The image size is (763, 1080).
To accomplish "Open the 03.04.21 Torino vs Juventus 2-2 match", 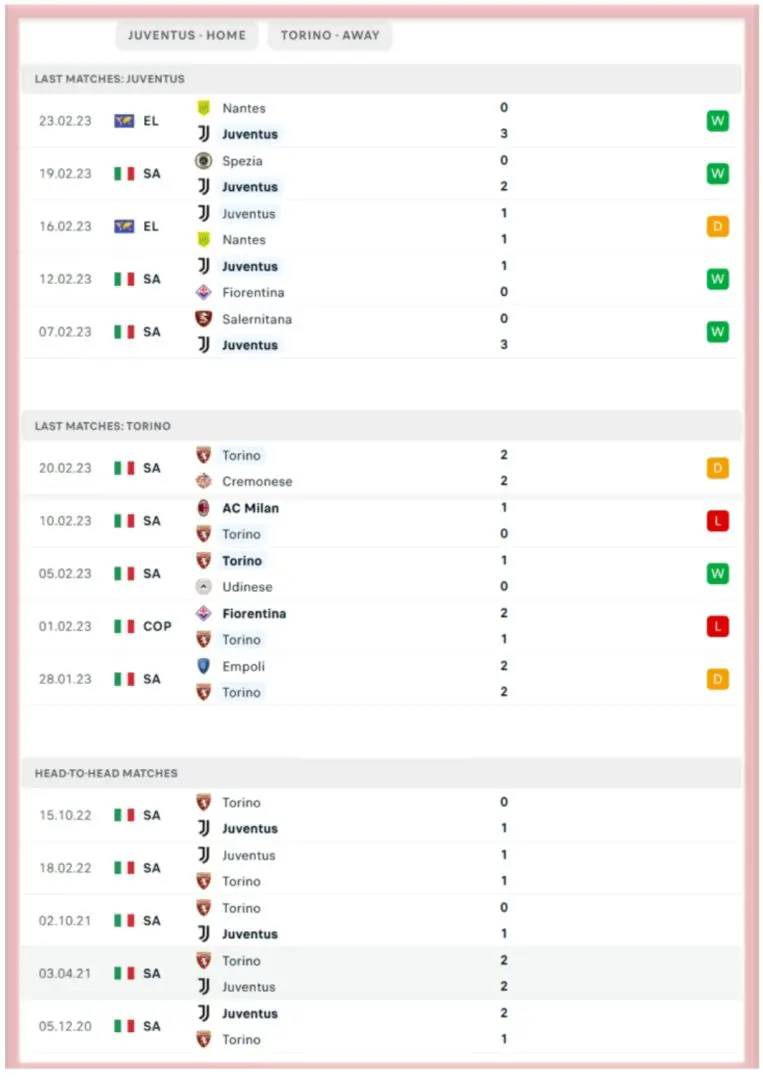I will point(380,974).
